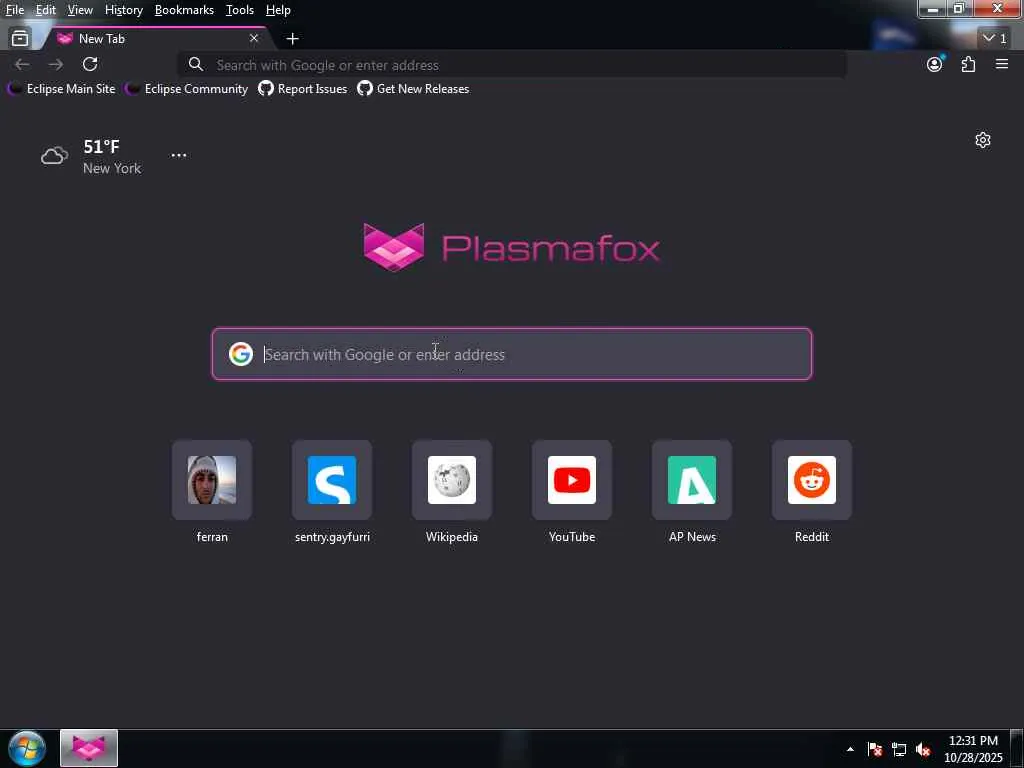This screenshot has height=768, width=1024.
Task: Click Plasmafox taskbar button
Action: point(89,748)
